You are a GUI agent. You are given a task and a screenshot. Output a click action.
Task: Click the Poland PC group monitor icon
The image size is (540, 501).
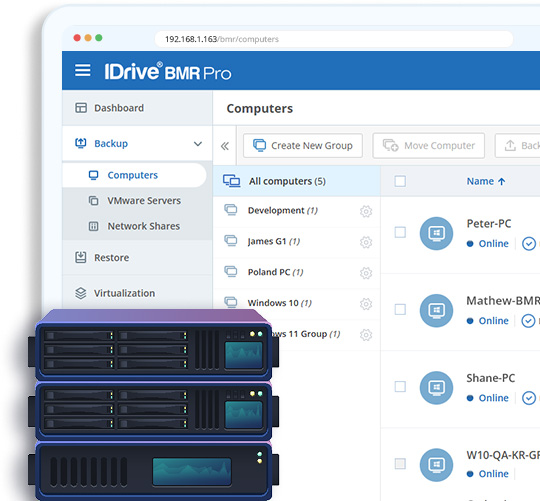pyautogui.click(x=231, y=271)
